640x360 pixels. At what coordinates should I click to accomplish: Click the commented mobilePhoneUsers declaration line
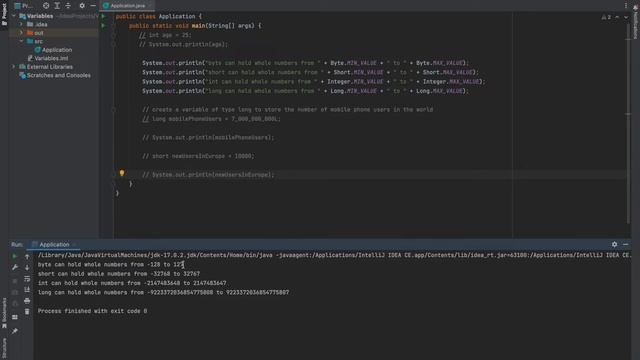(211, 119)
